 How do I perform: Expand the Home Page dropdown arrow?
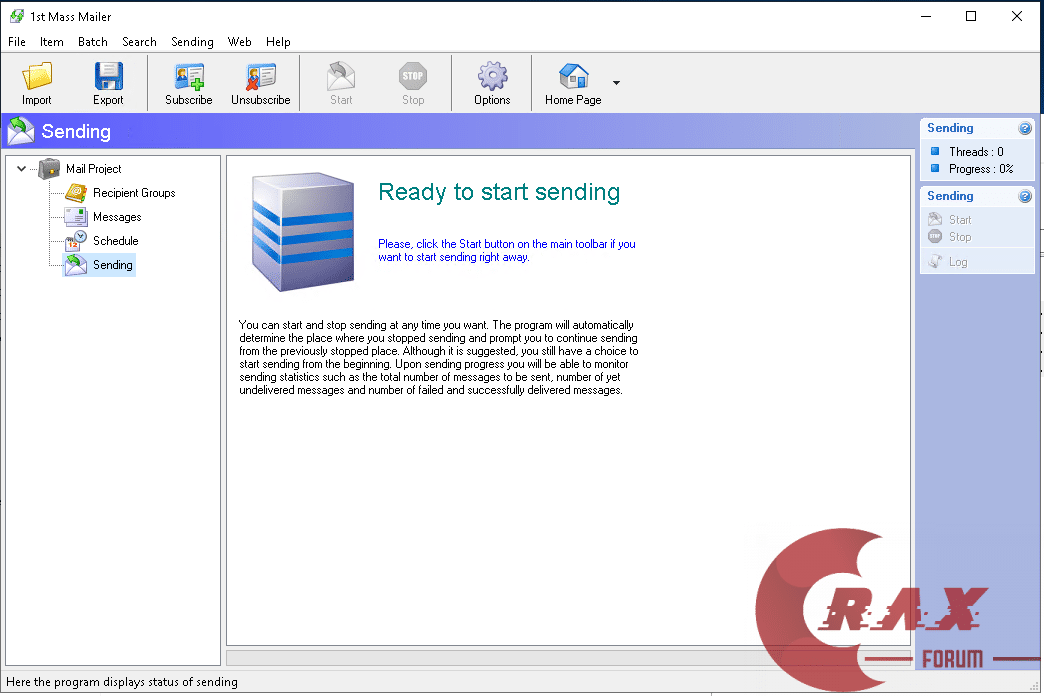click(x=617, y=83)
